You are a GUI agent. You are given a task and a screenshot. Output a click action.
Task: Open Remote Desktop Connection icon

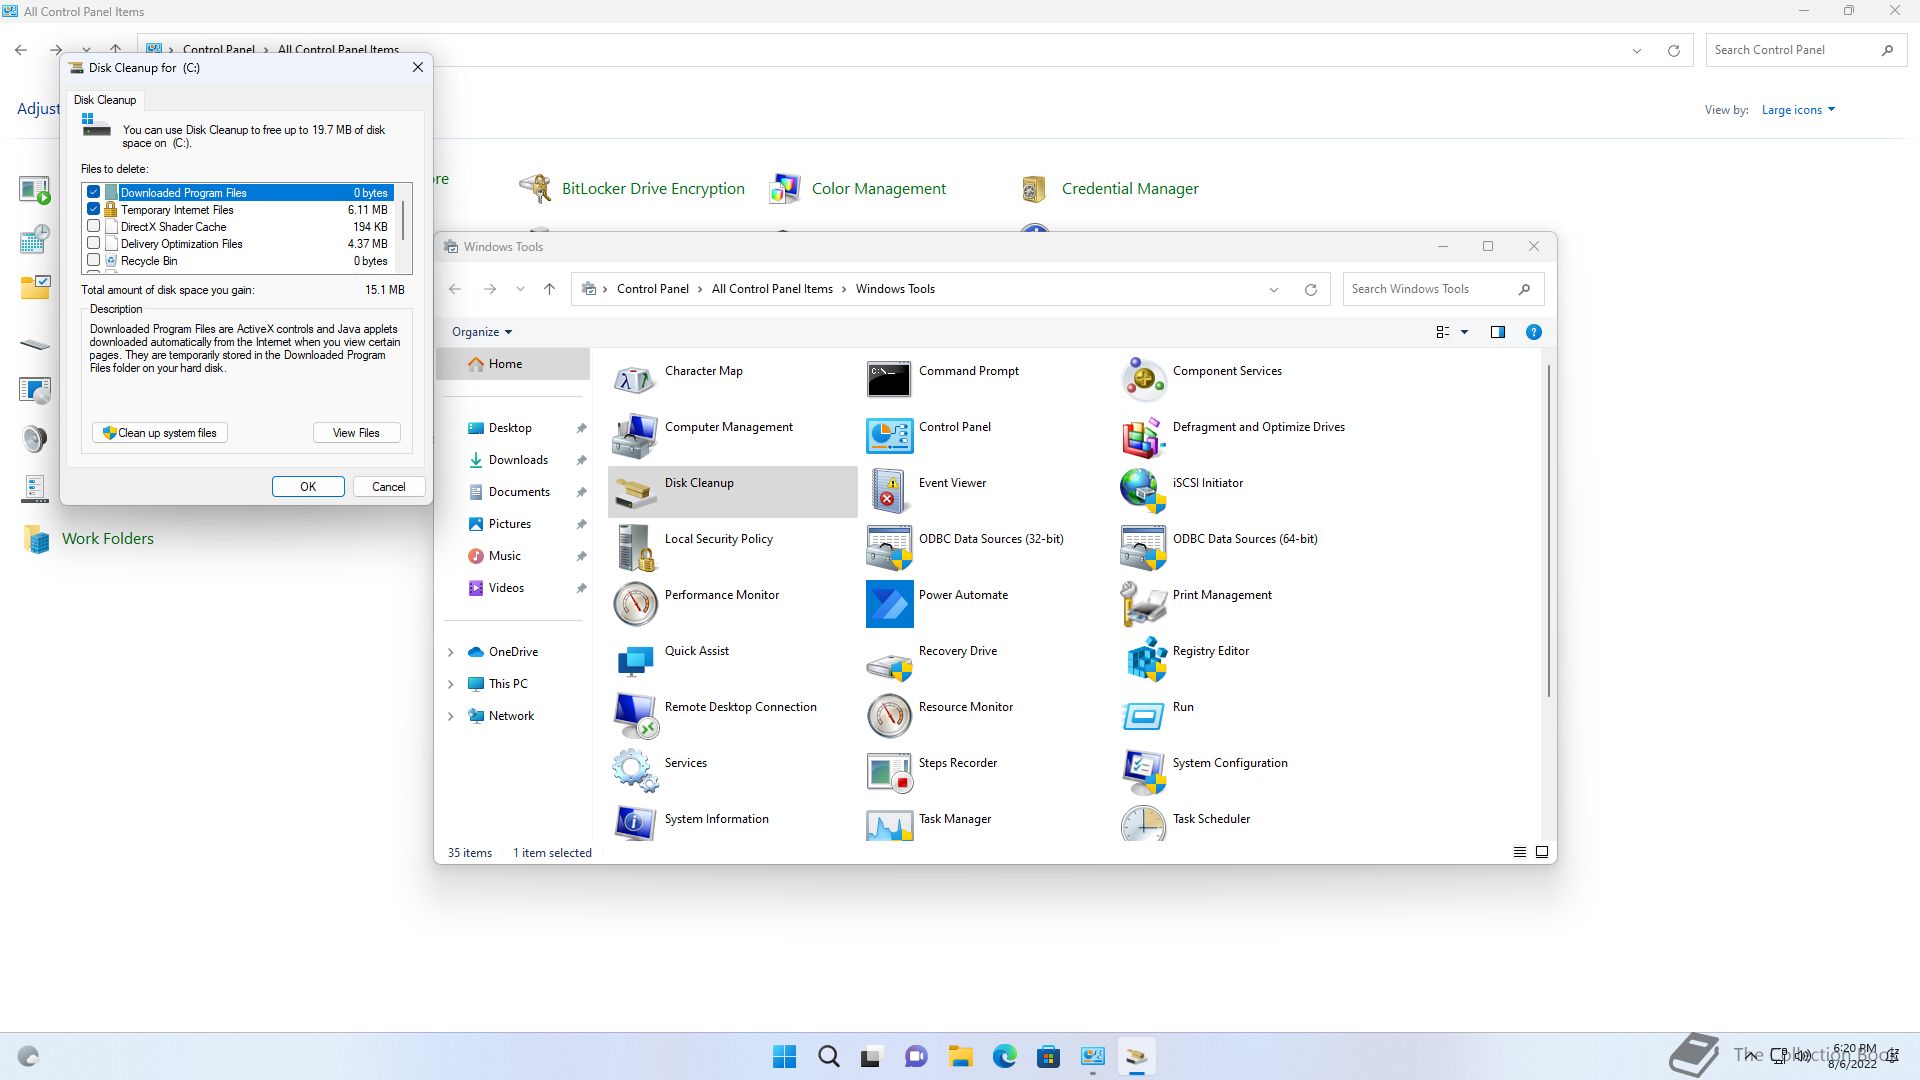click(x=634, y=715)
